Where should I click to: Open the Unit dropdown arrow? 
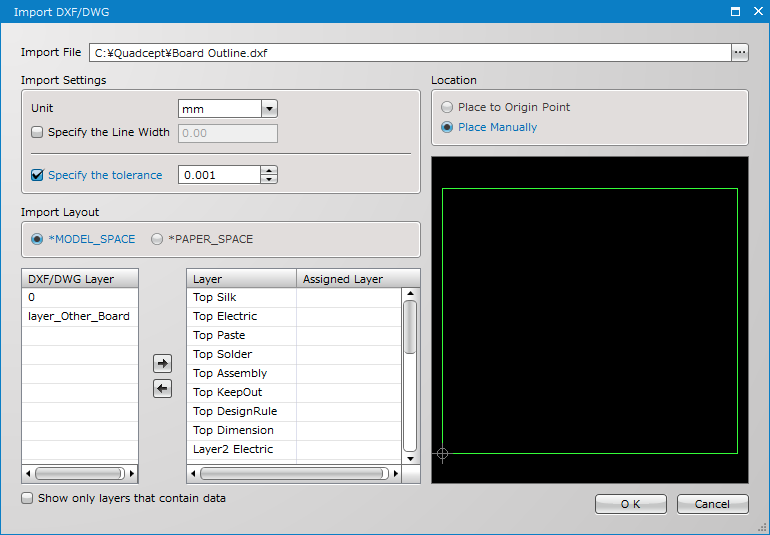click(269, 109)
